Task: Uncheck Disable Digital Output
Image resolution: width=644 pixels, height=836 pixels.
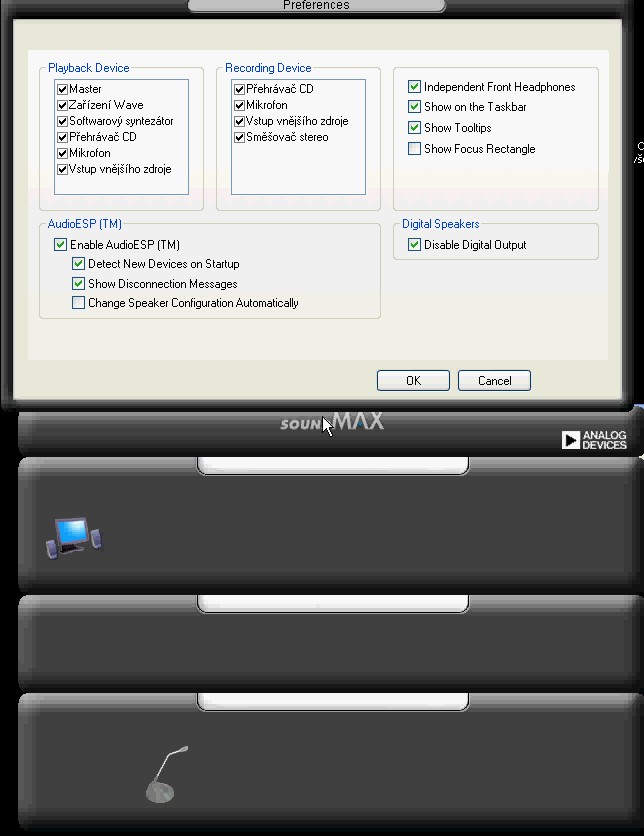Action: 414,245
